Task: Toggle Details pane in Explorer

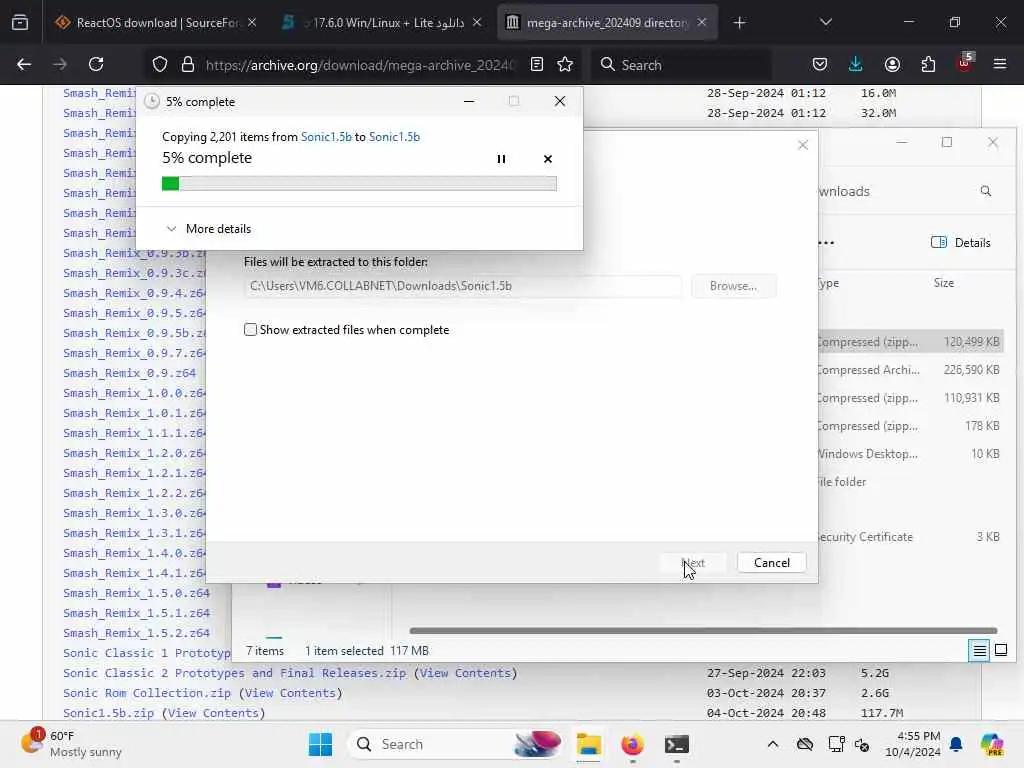Action: pyautogui.click(x=961, y=242)
